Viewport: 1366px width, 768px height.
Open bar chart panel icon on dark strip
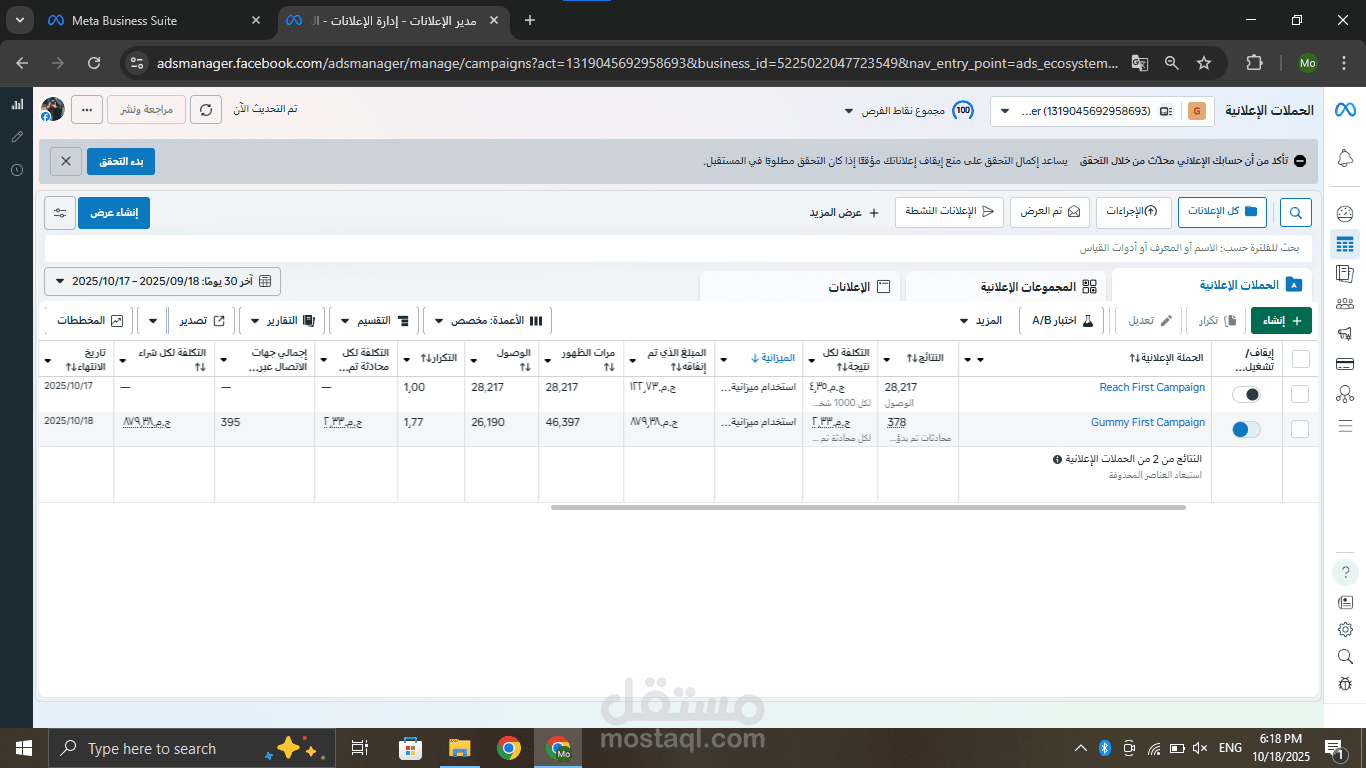pos(17,104)
